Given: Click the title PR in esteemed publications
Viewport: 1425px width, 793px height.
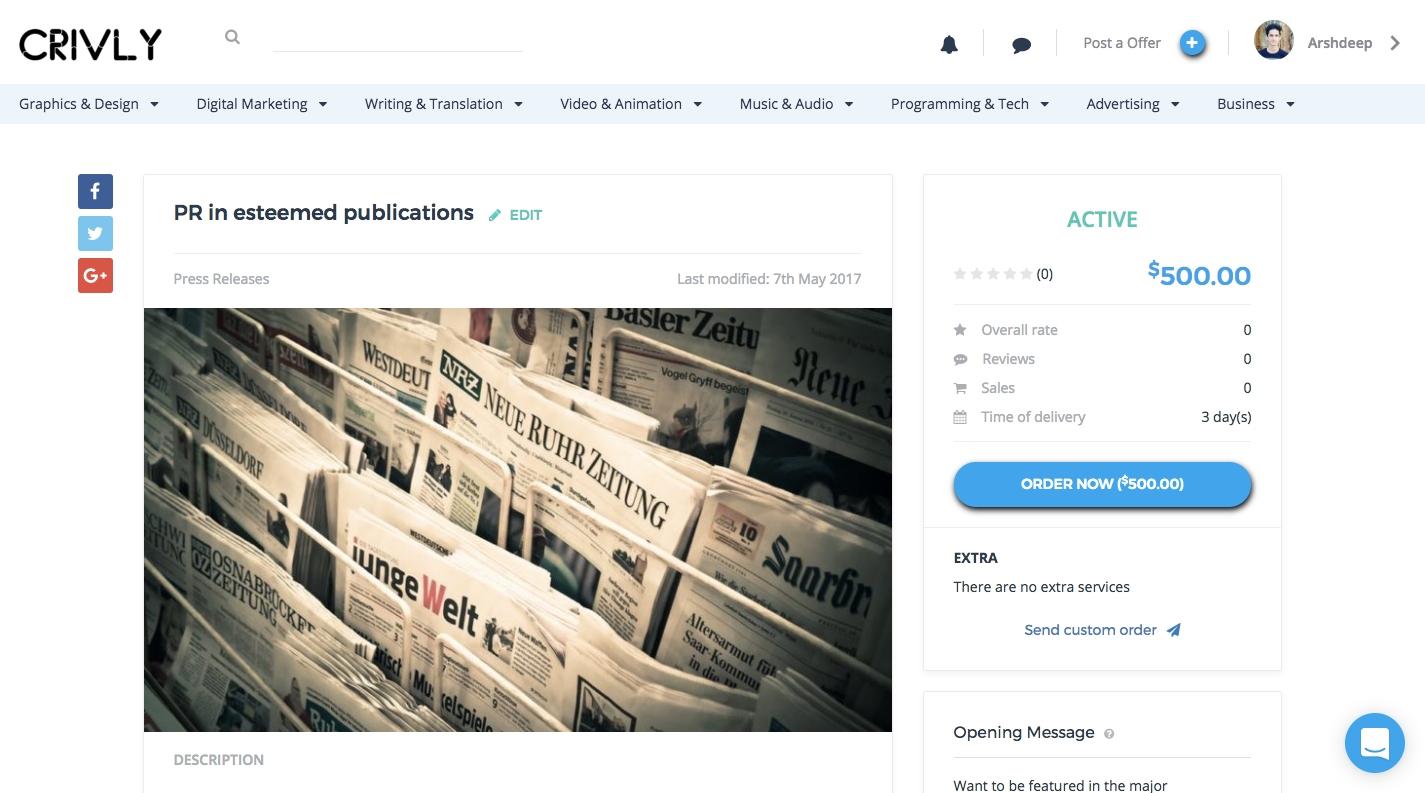Looking at the screenshot, I should point(324,213).
